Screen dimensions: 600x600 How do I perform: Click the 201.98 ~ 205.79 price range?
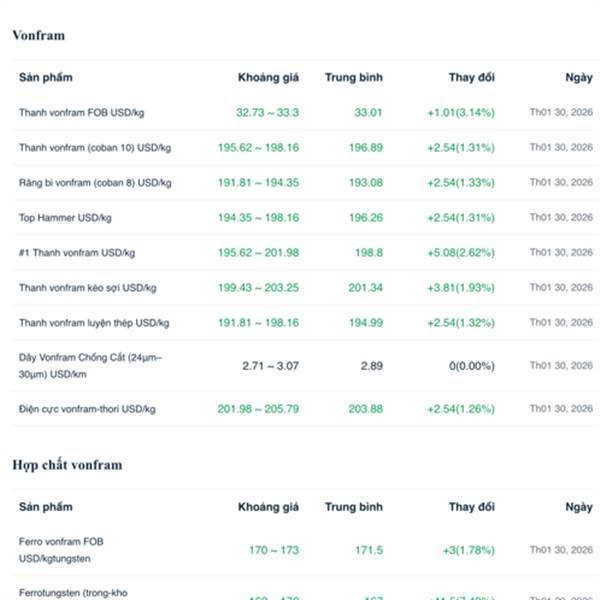[x=258, y=409]
